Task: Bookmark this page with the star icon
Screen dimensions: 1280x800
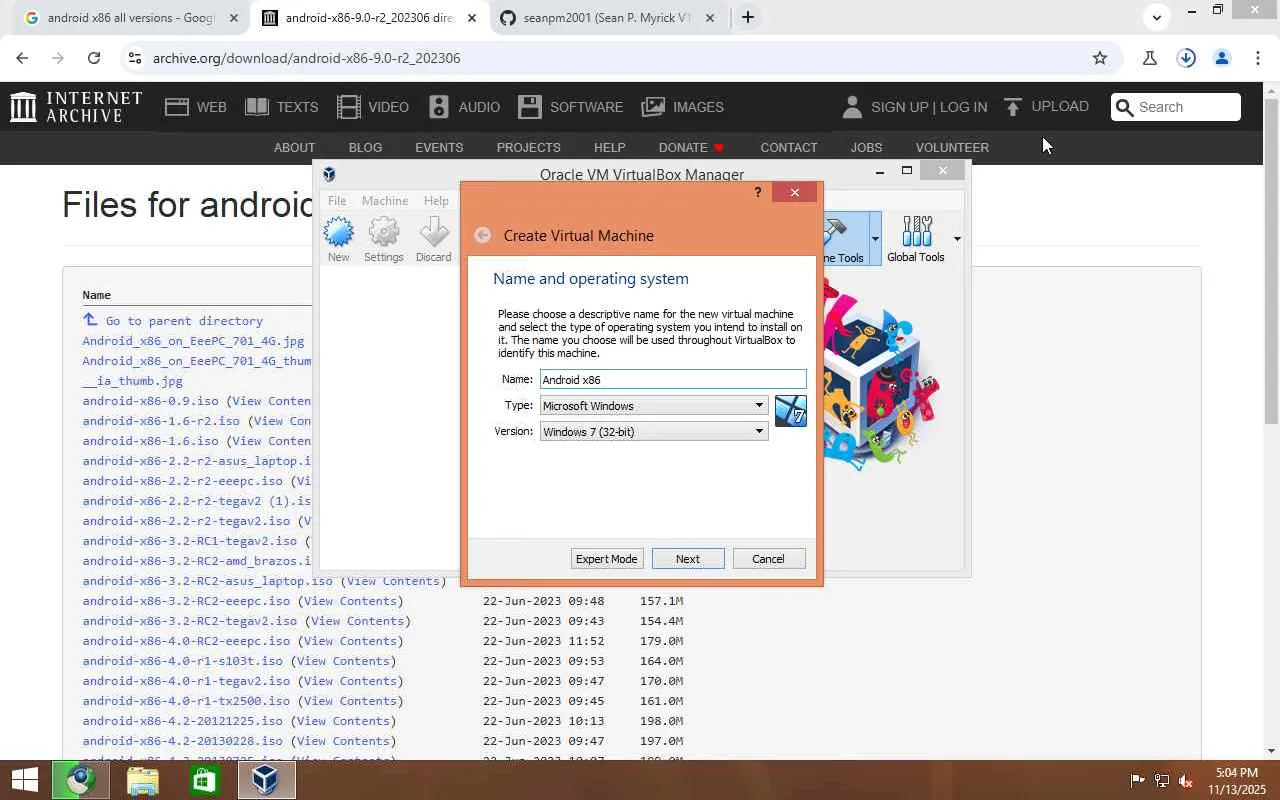Action: pyautogui.click(x=1100, y=58)
